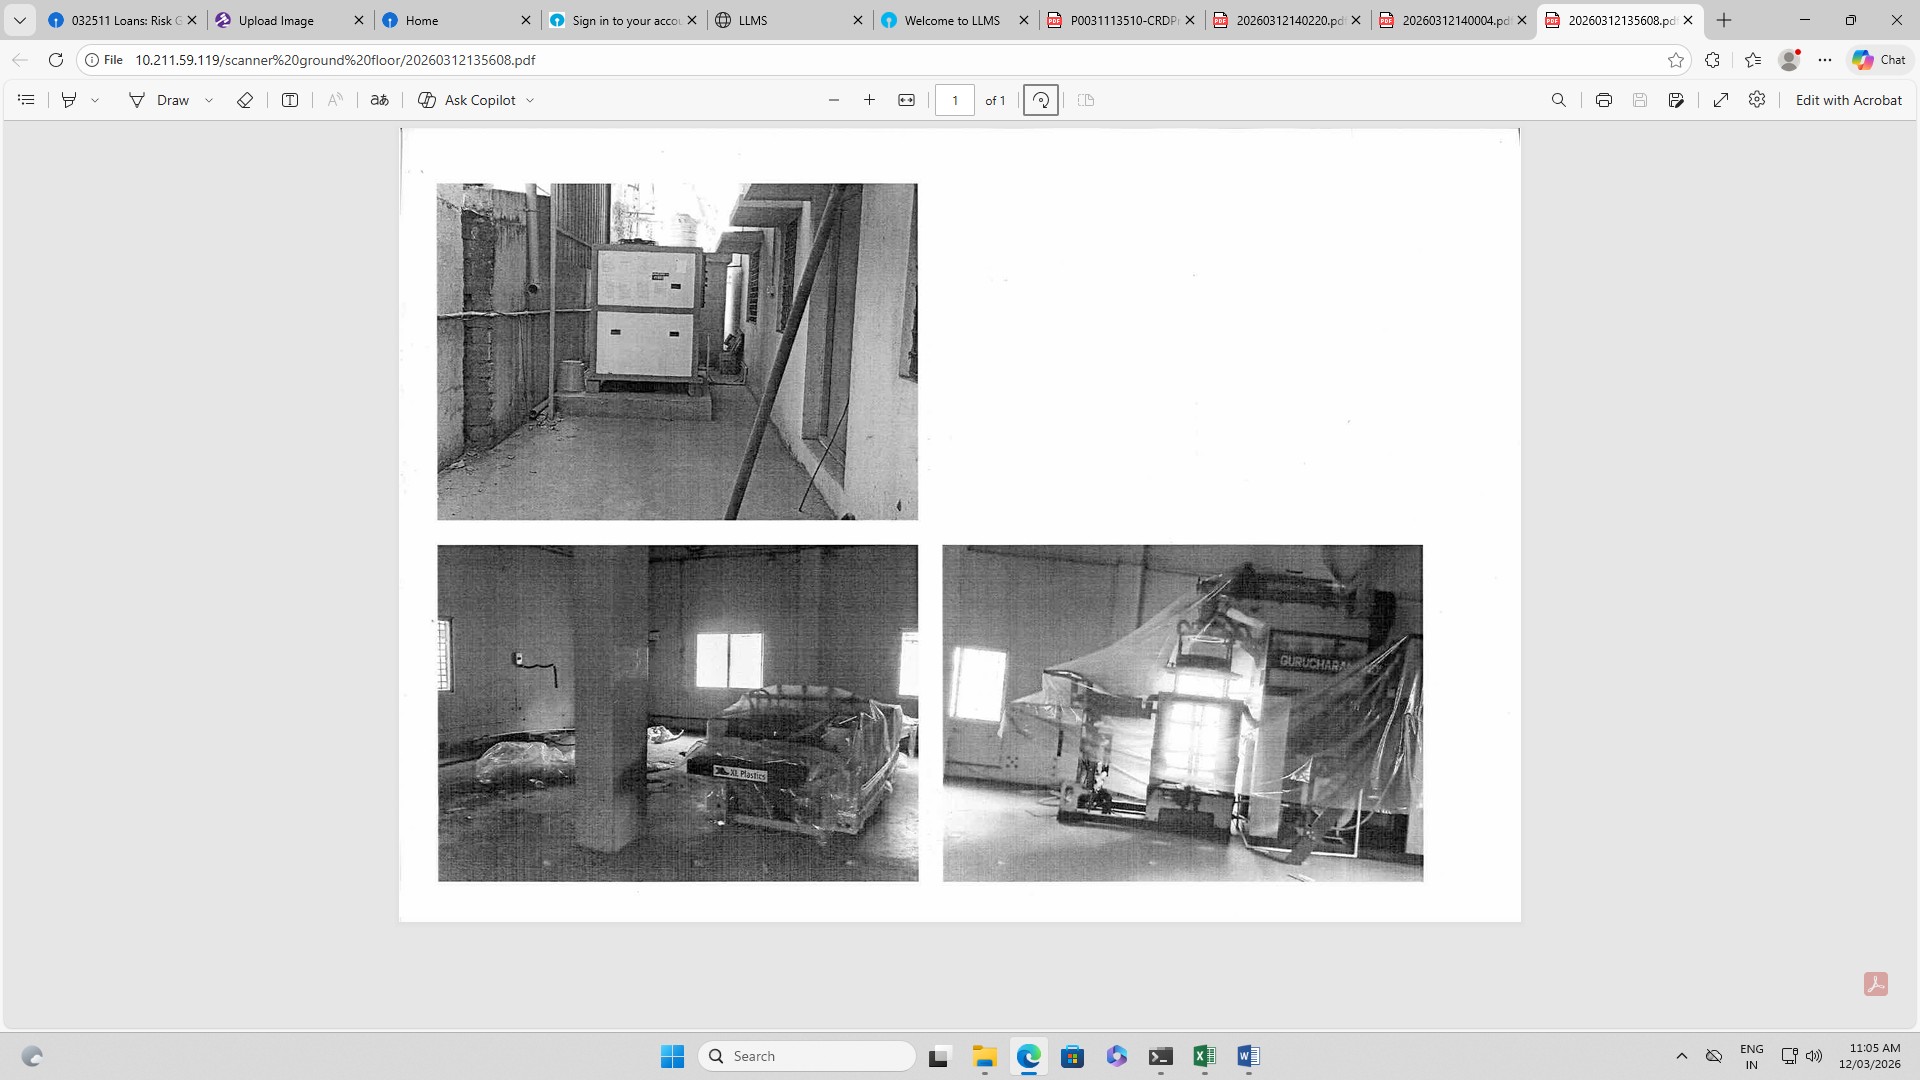Switch to the Upload Image tab
This screenshot has width=1920, height=1080.
point(290,20)
